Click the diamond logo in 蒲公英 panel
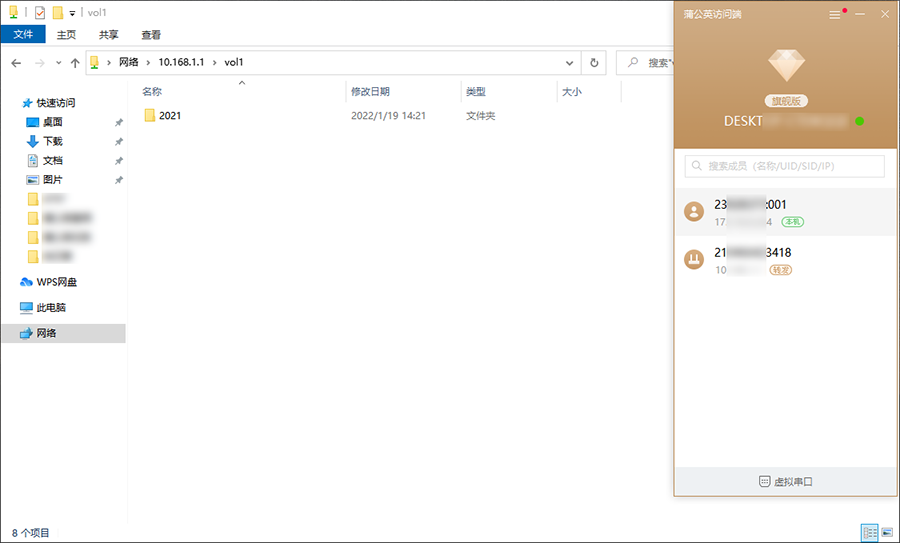900x543 pixels. (x=787, y=66)
